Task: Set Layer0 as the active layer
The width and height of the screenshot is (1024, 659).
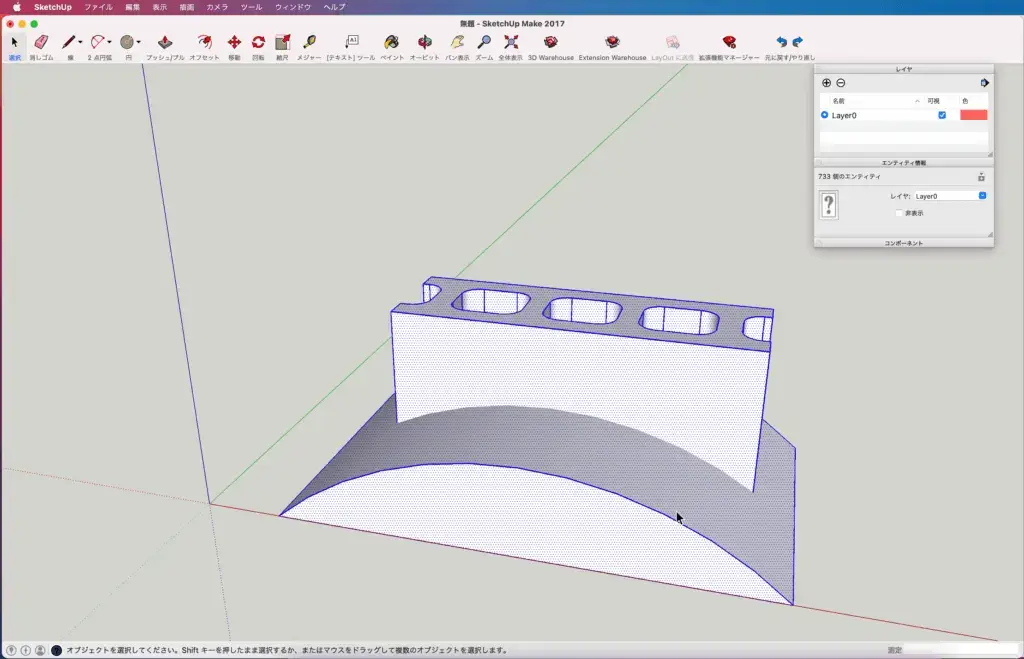Action: tap(824, 115)
